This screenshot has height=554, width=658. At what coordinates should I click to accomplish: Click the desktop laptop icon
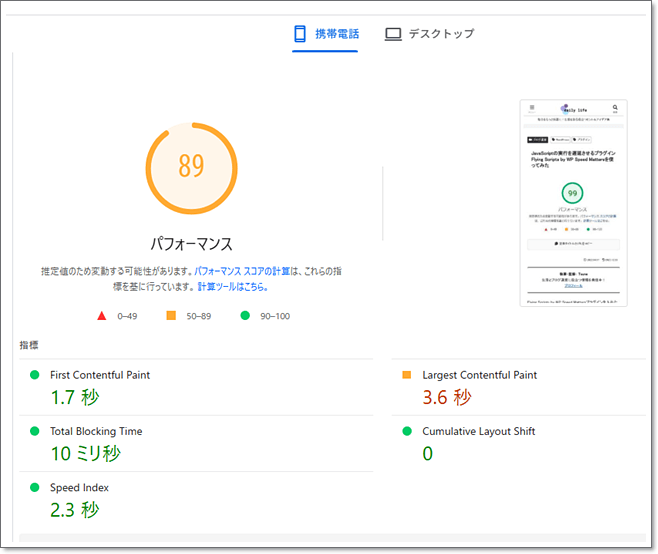point(393,34)
